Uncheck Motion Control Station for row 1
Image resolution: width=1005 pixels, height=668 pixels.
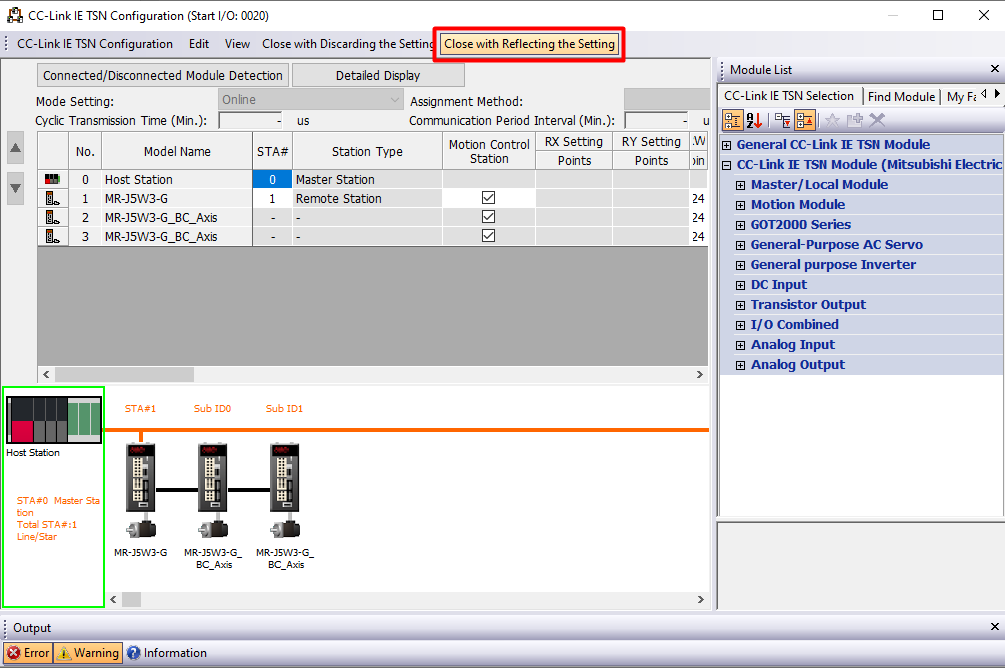488,198
